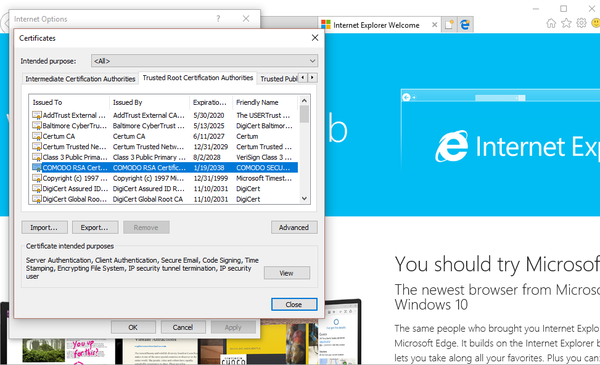600x365 pixels.
Task: Click expiration date 5/30/2020
Action: (209, 115)
